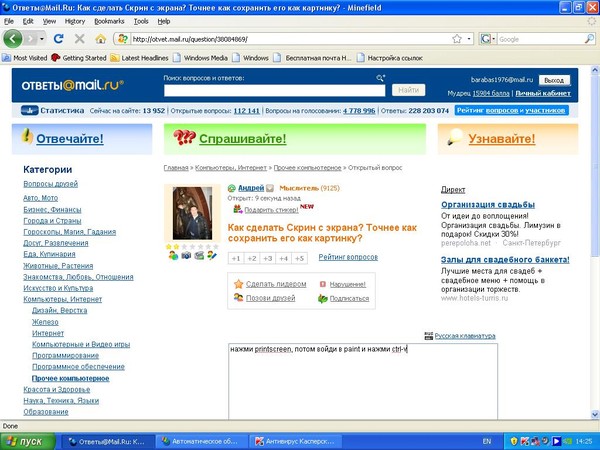Click the mail envelope icon next to Андрей
Viewport: 600px width, 450px height.
270,188
